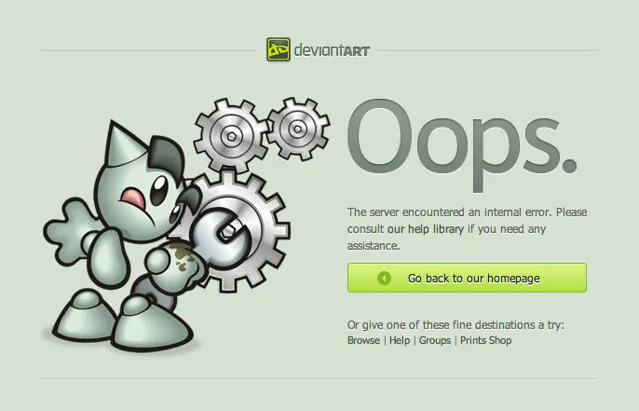Click the internal error message text
639x411 pixels.
(x=467, y=229)
